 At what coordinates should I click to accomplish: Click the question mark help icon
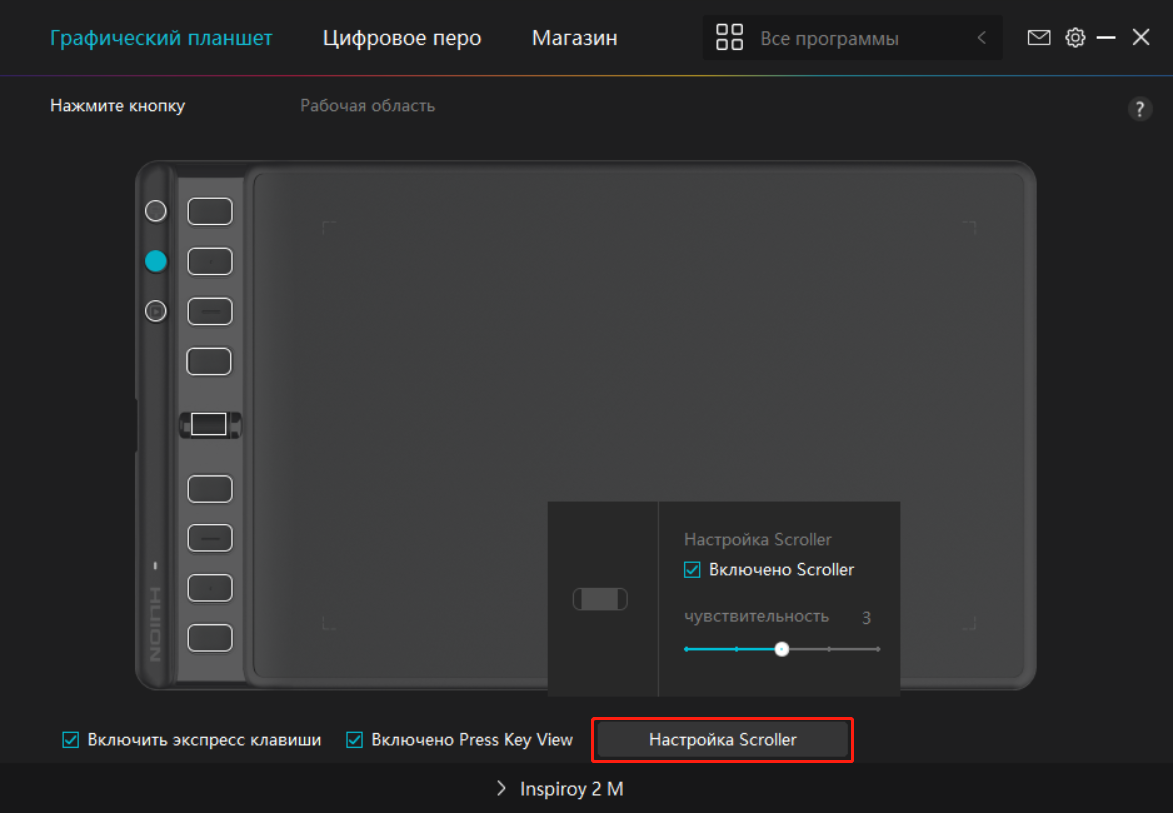coord(1140,110)
